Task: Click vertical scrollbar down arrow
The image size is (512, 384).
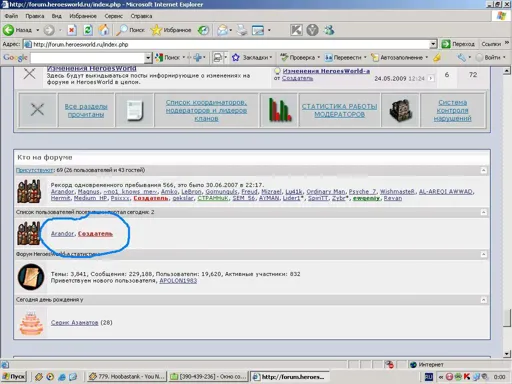Action: click(x=507, y=354)
